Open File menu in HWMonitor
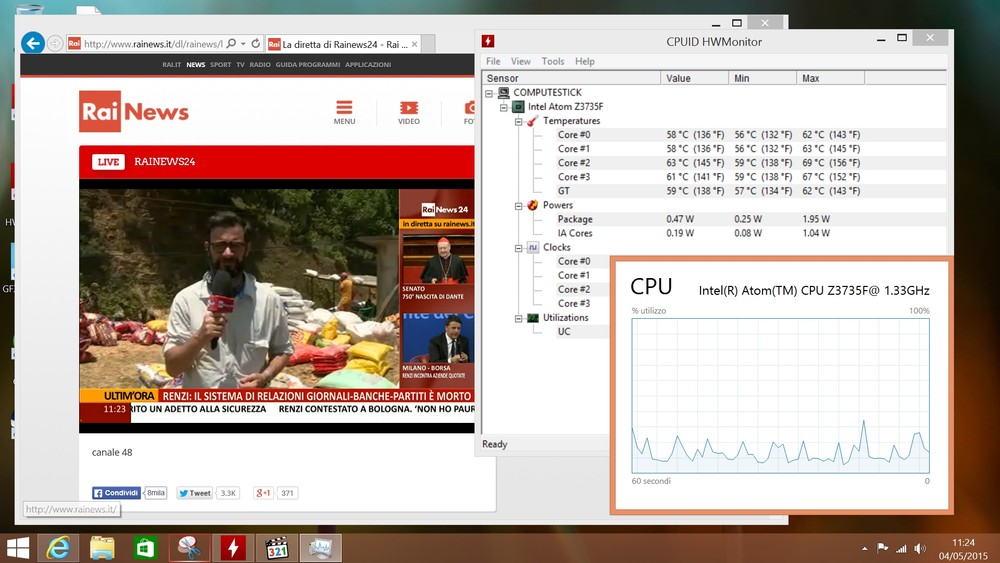 point(493,61)
